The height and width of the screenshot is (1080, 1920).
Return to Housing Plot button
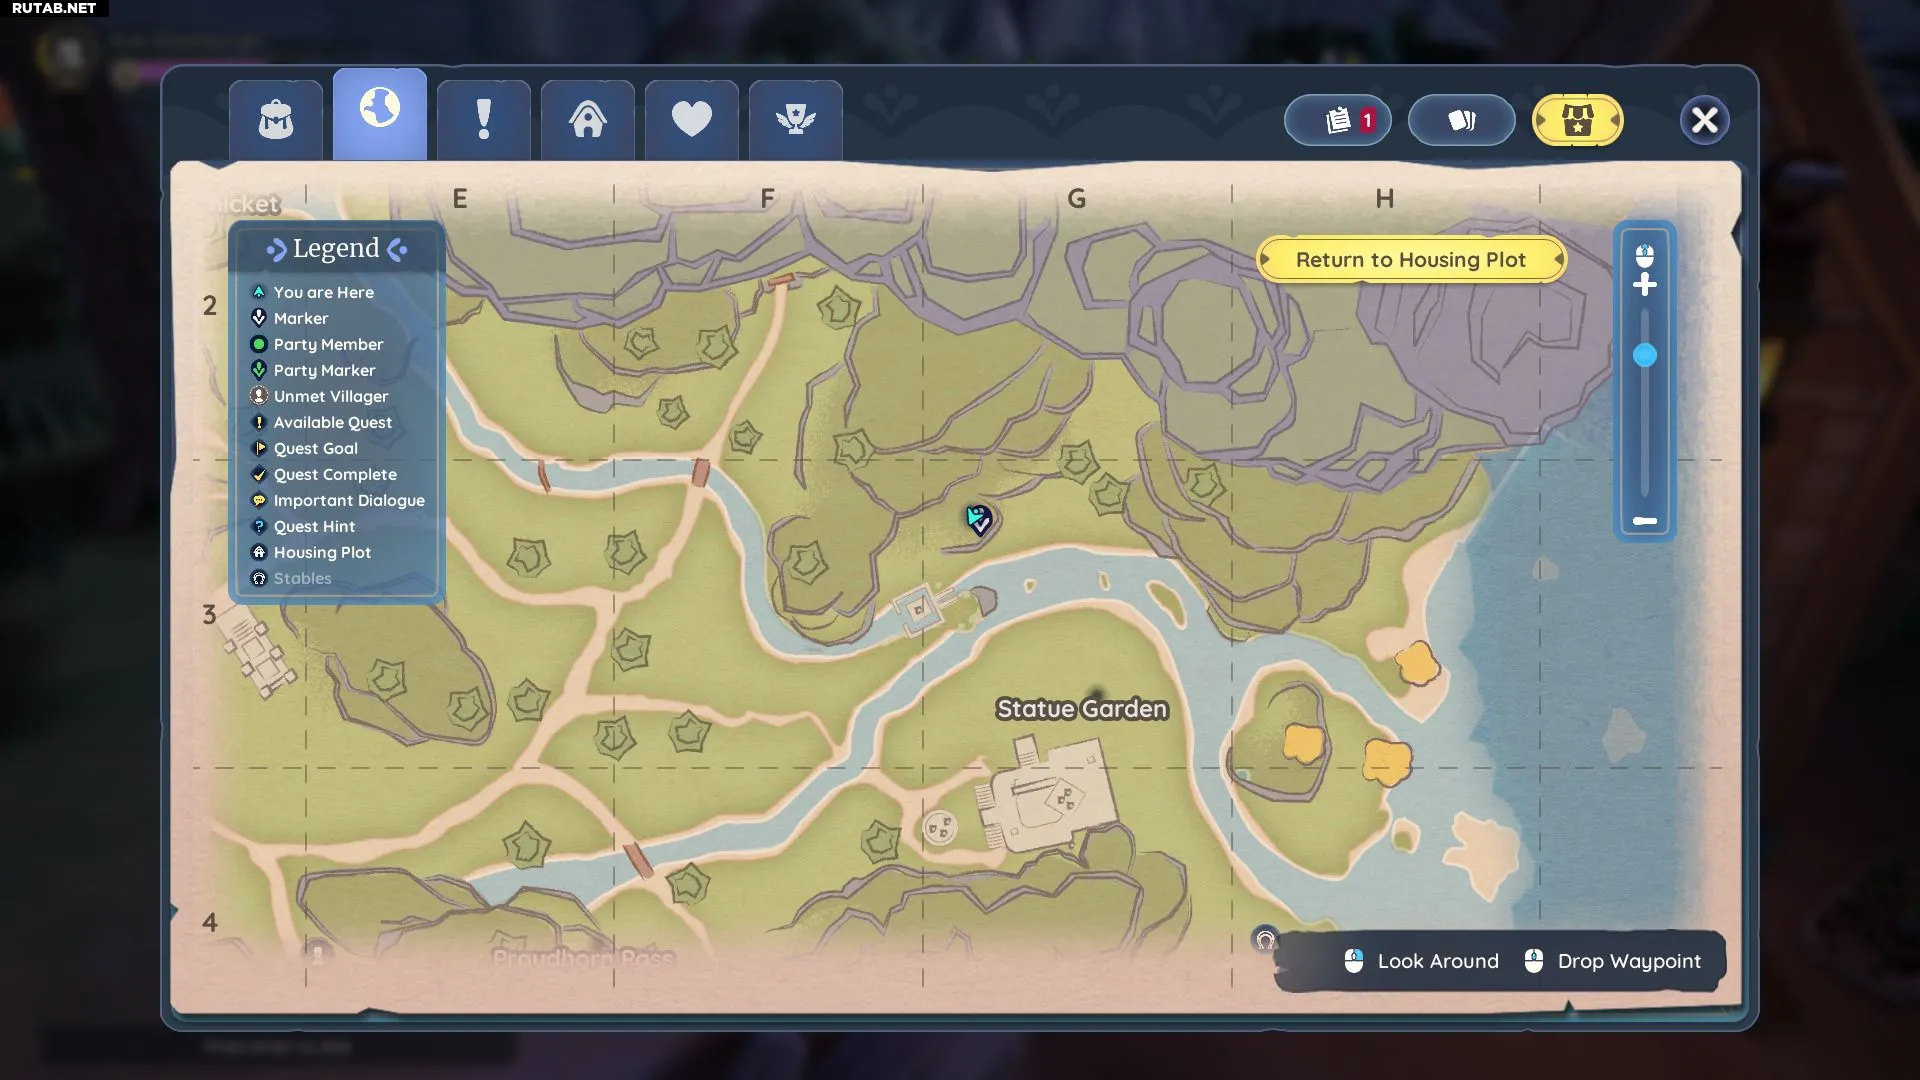[x=1410, y=260]
